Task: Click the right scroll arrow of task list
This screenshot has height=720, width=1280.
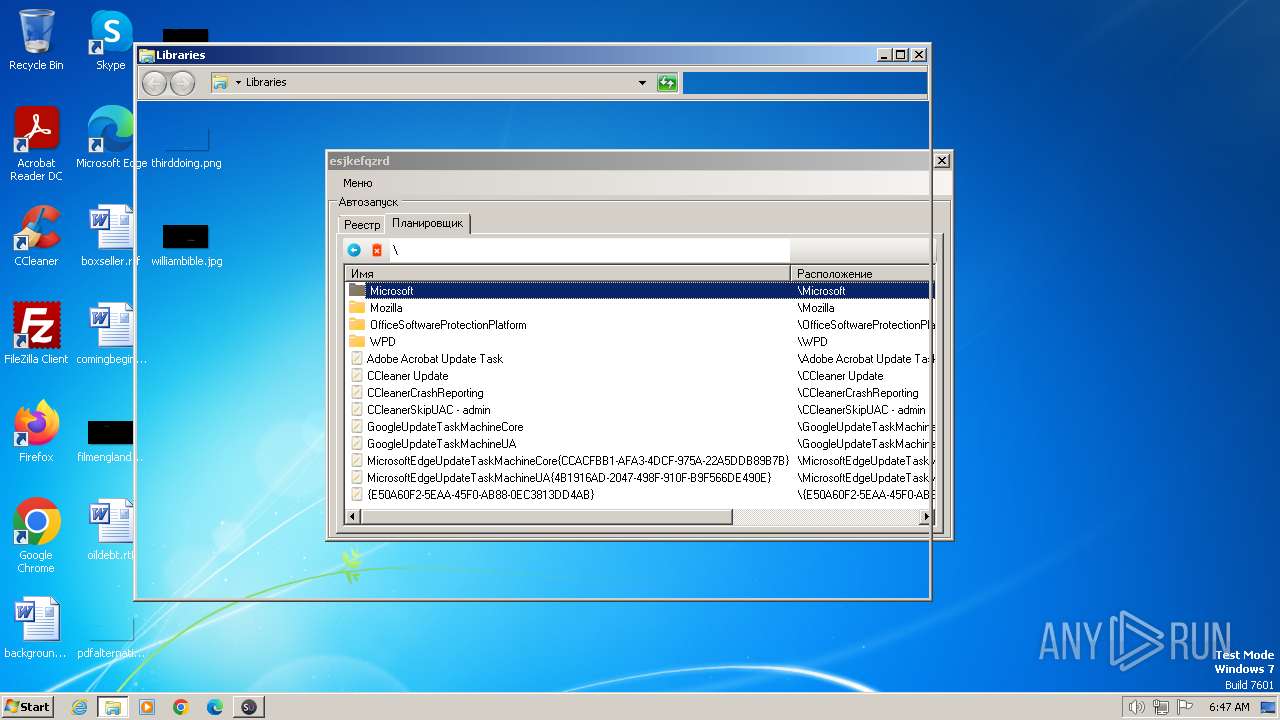Action: (926, 517)
